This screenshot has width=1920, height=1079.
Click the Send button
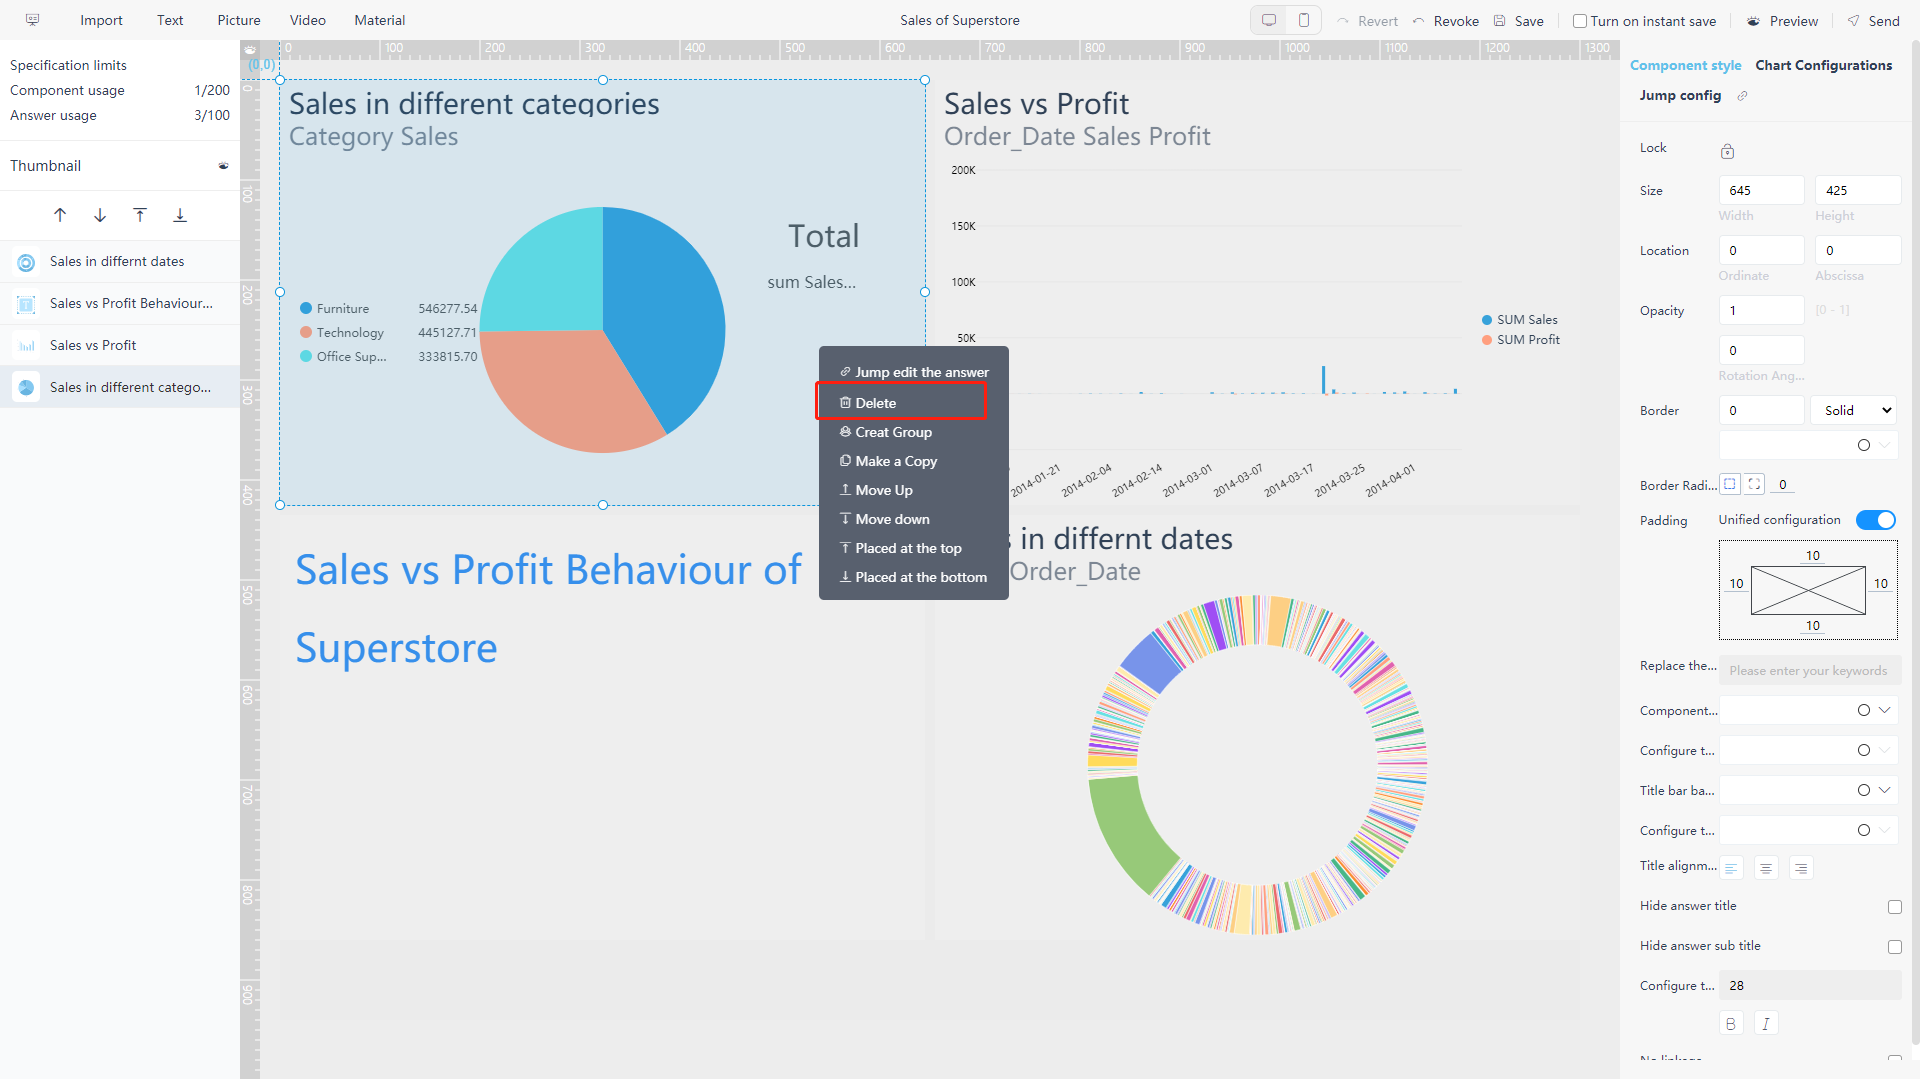pyautogui.click(x=1874, y=21)
